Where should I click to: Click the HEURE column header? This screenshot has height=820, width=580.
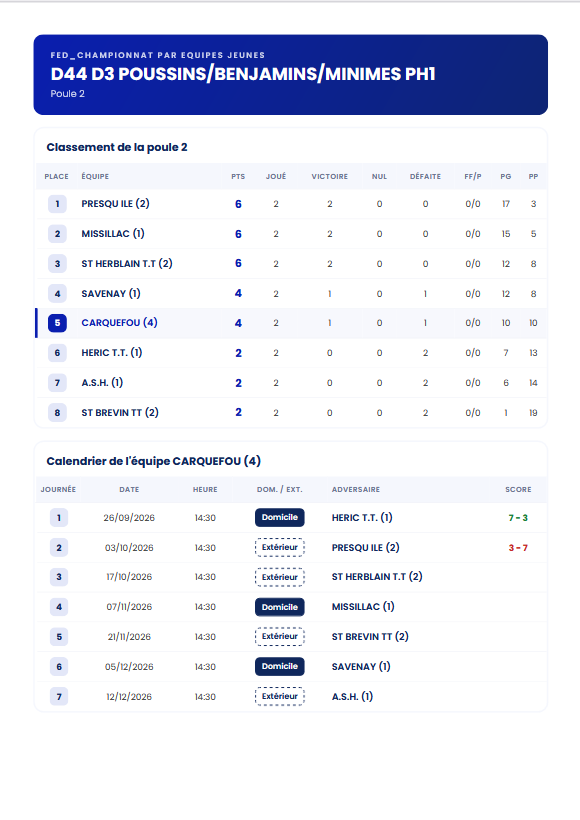click(x=205, y=489)
